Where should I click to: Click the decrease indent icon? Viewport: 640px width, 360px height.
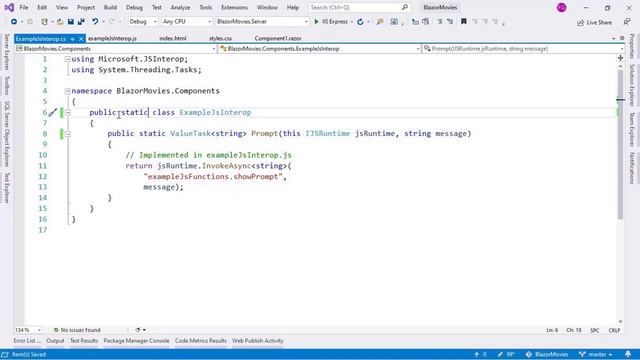click(440, 22)
